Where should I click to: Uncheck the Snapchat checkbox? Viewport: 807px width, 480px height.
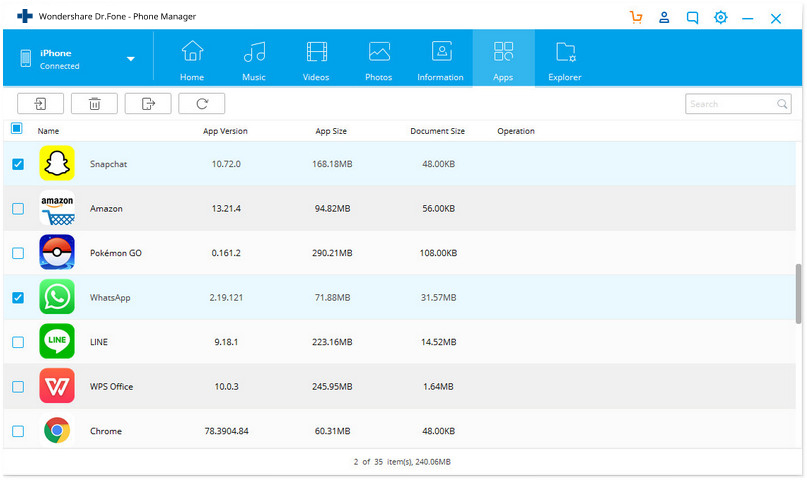[18, 164]
